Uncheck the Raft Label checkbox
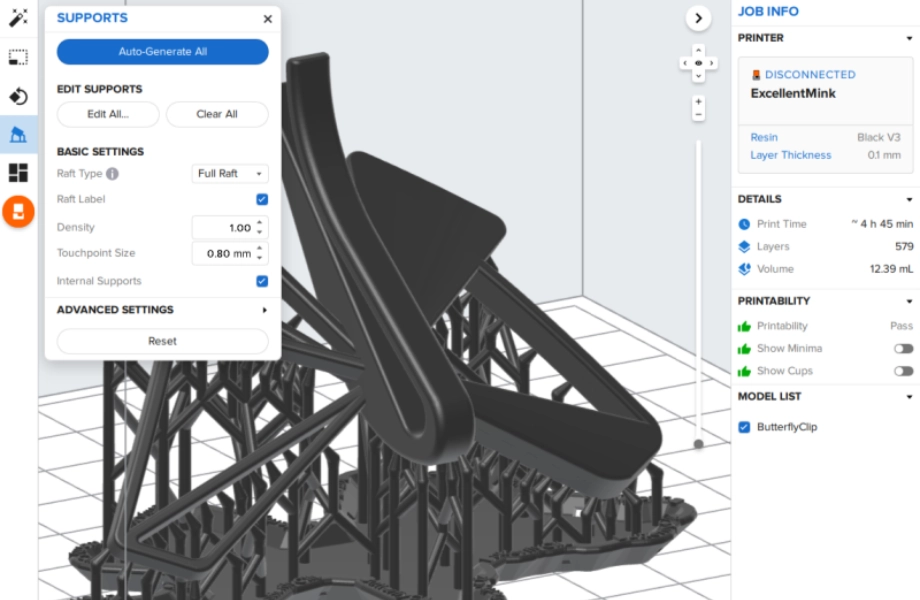Viewport: 920px width, 600px height. [262, 199]
